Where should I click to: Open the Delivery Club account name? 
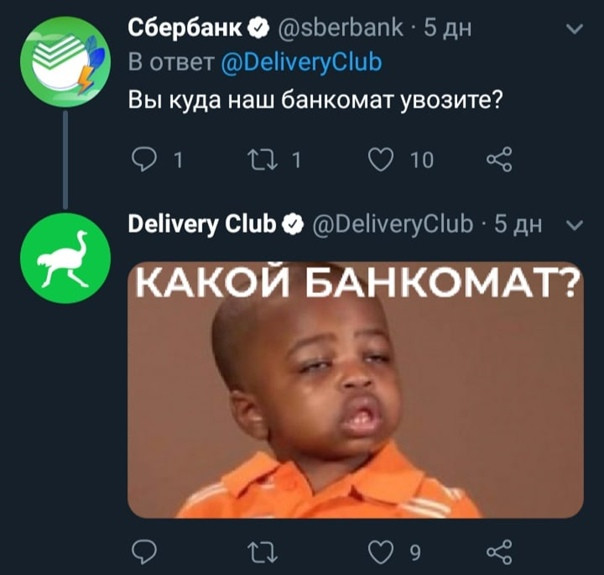pos(202,224)
